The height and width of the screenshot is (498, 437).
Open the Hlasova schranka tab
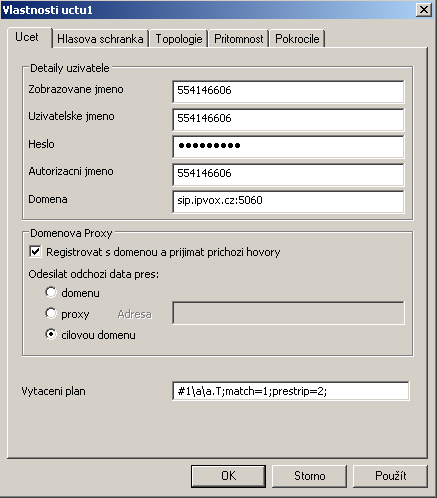pyautogui.click(x=100, y=39)
